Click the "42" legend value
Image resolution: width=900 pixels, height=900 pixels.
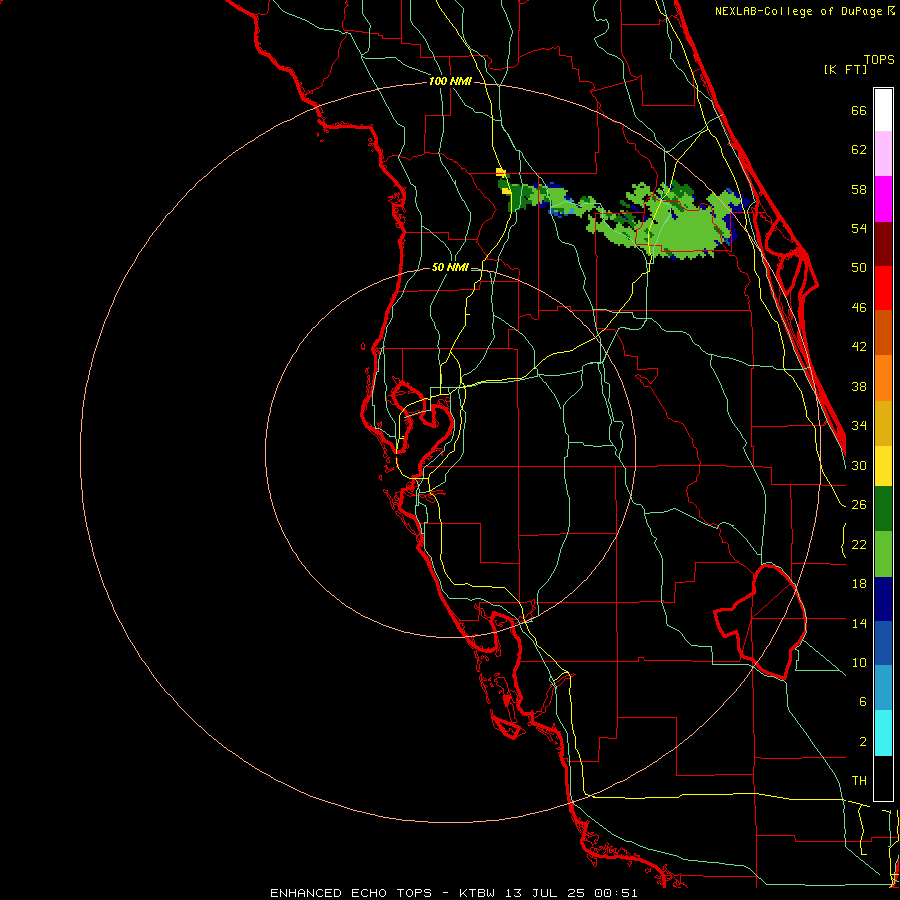859,347
